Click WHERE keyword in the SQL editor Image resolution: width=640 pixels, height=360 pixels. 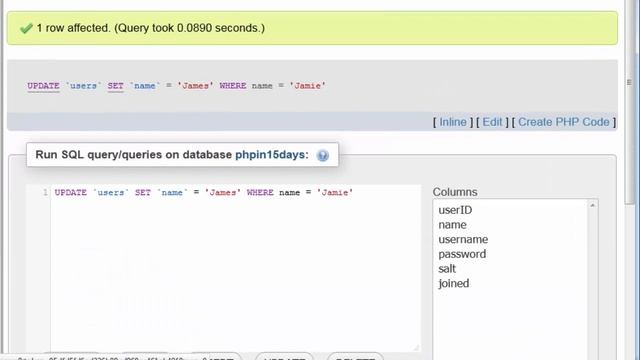260,193
